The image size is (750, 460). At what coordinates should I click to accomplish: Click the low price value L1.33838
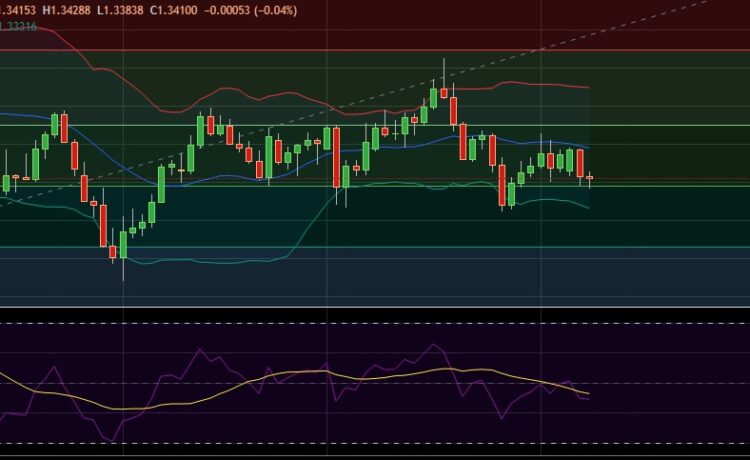click(x=130, y=10)
